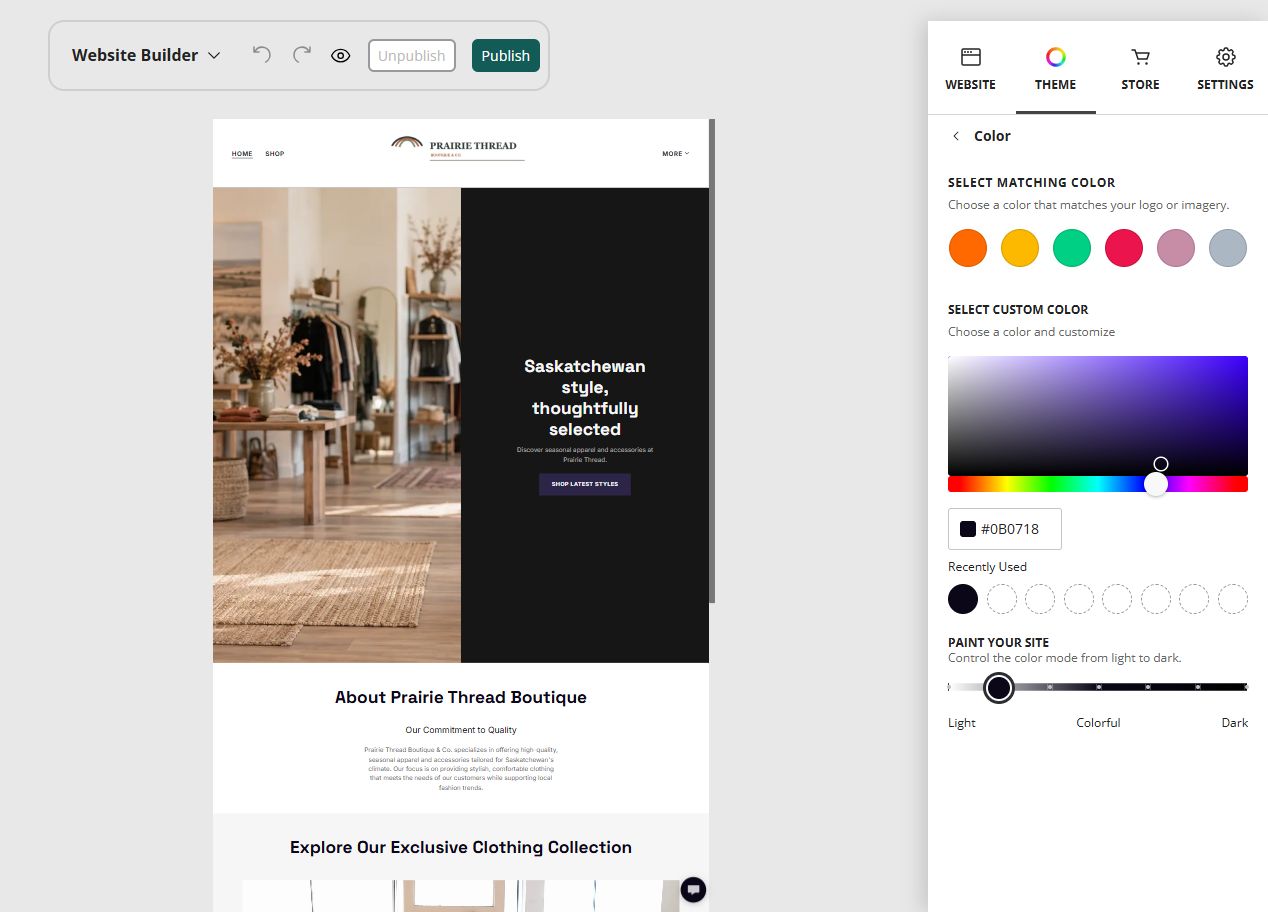Click the redo arrow icon
The width and height of the screenshot is (1268, 912).
click(302, 55)
